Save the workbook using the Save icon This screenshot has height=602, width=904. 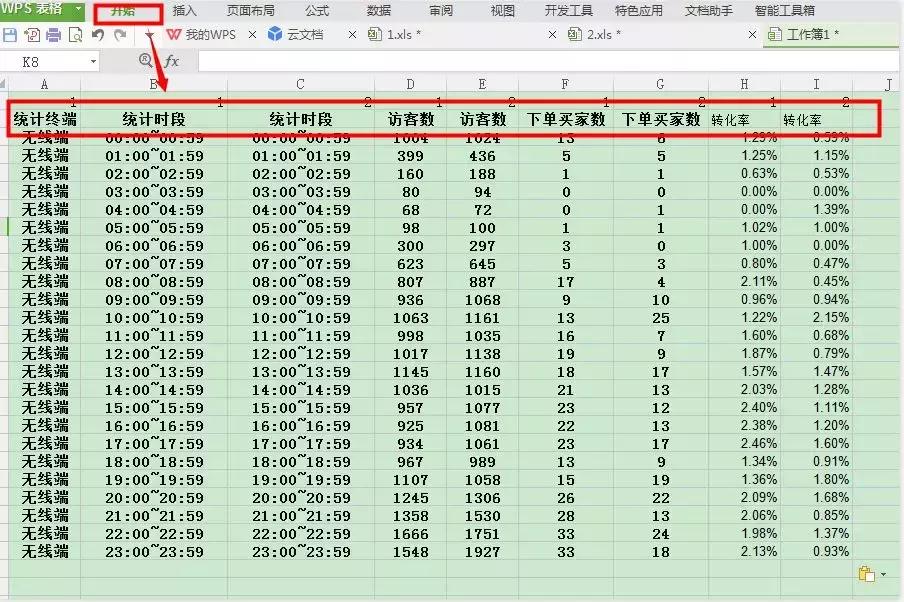(x=9, y=33)
